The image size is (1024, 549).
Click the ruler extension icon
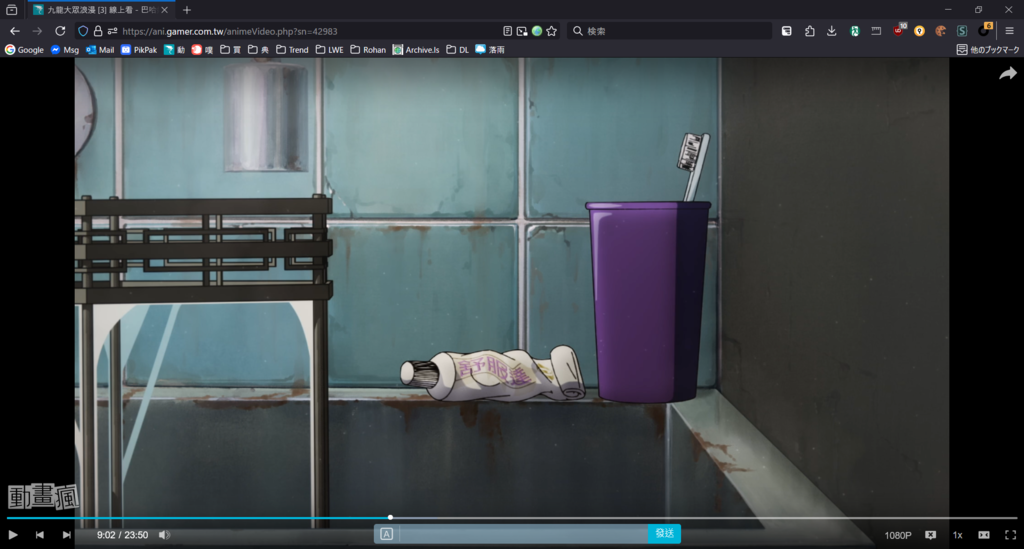click(876, 31)
